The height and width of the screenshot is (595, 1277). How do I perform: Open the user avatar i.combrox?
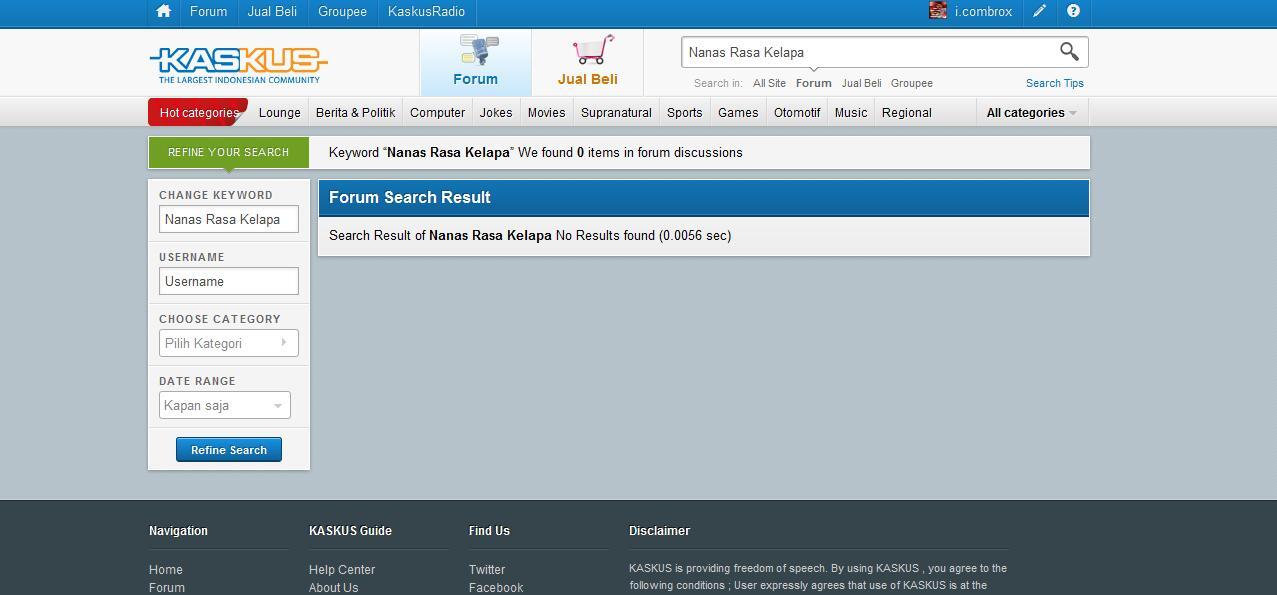click(938, 11)
